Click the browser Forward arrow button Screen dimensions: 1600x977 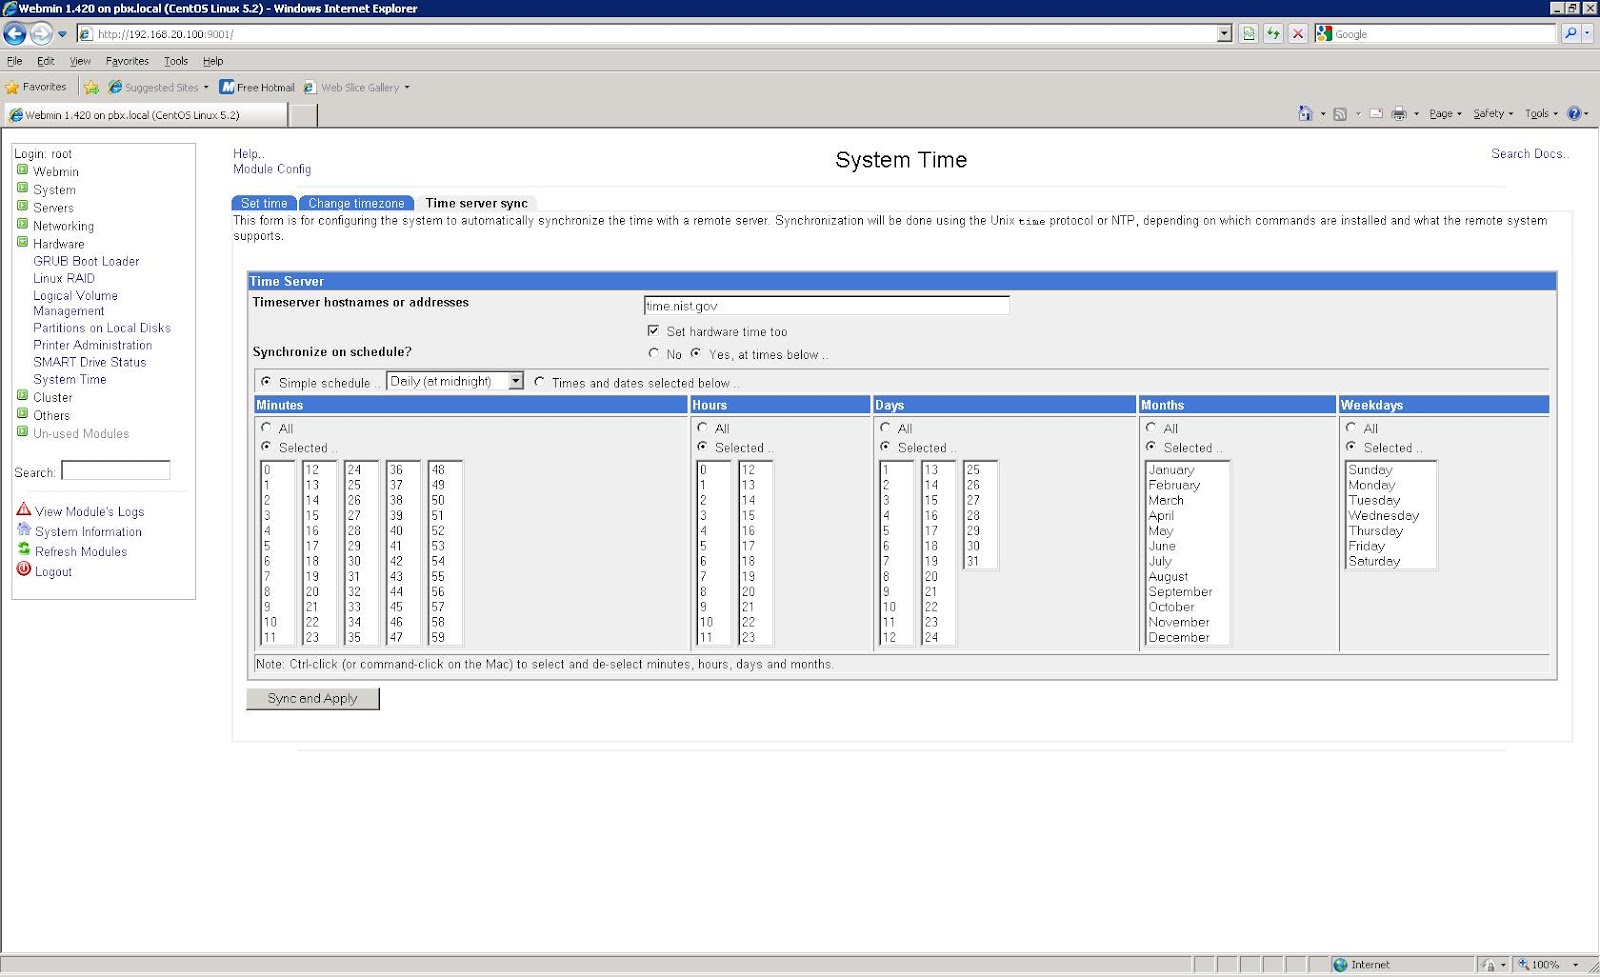point(41,34)
